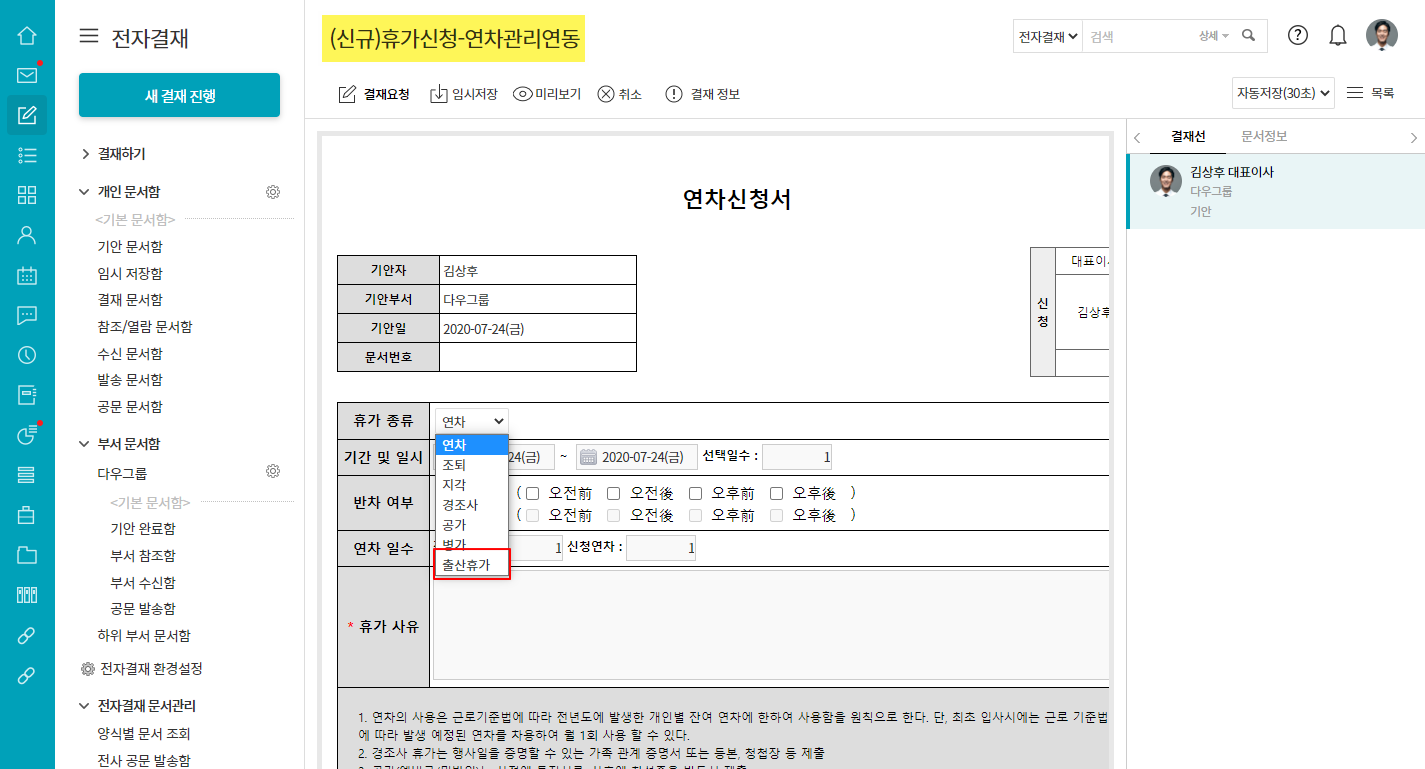Screen dimensions: 1425x769
Task: Open mail from the envelope sidebar icon
Action: [27, 75]
